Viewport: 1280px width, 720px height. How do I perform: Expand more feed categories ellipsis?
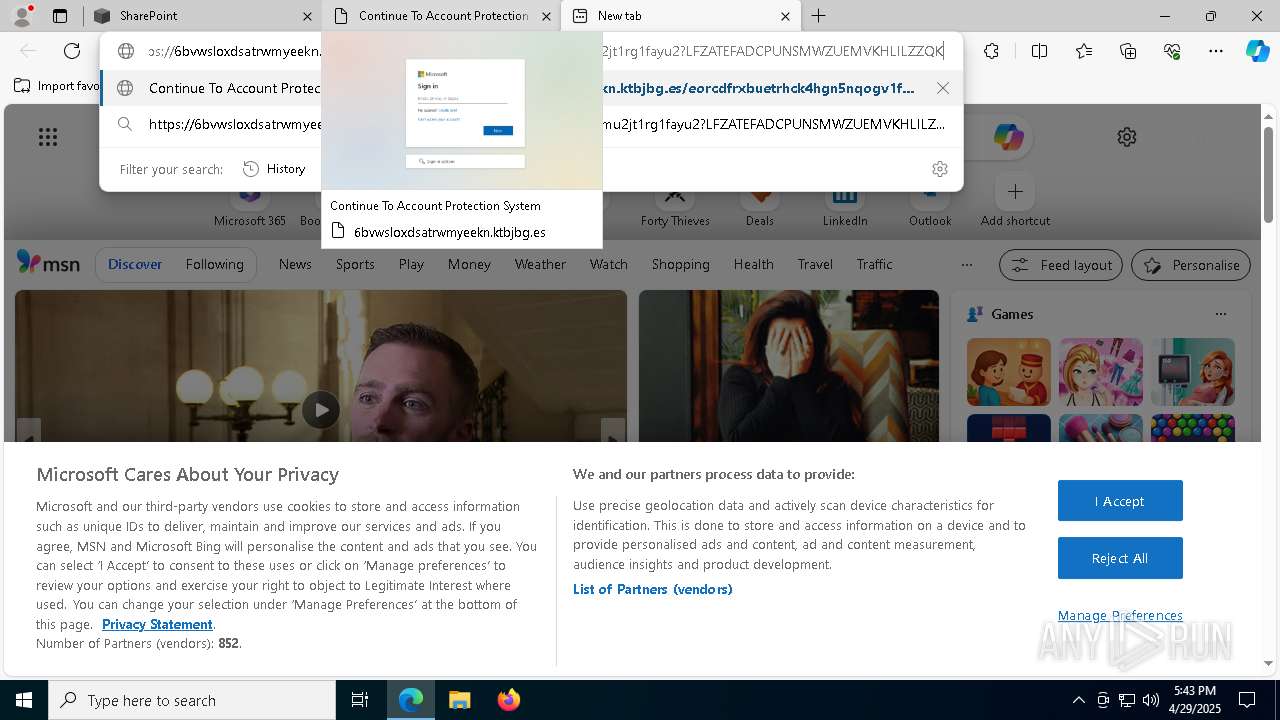tap(966, 265)
